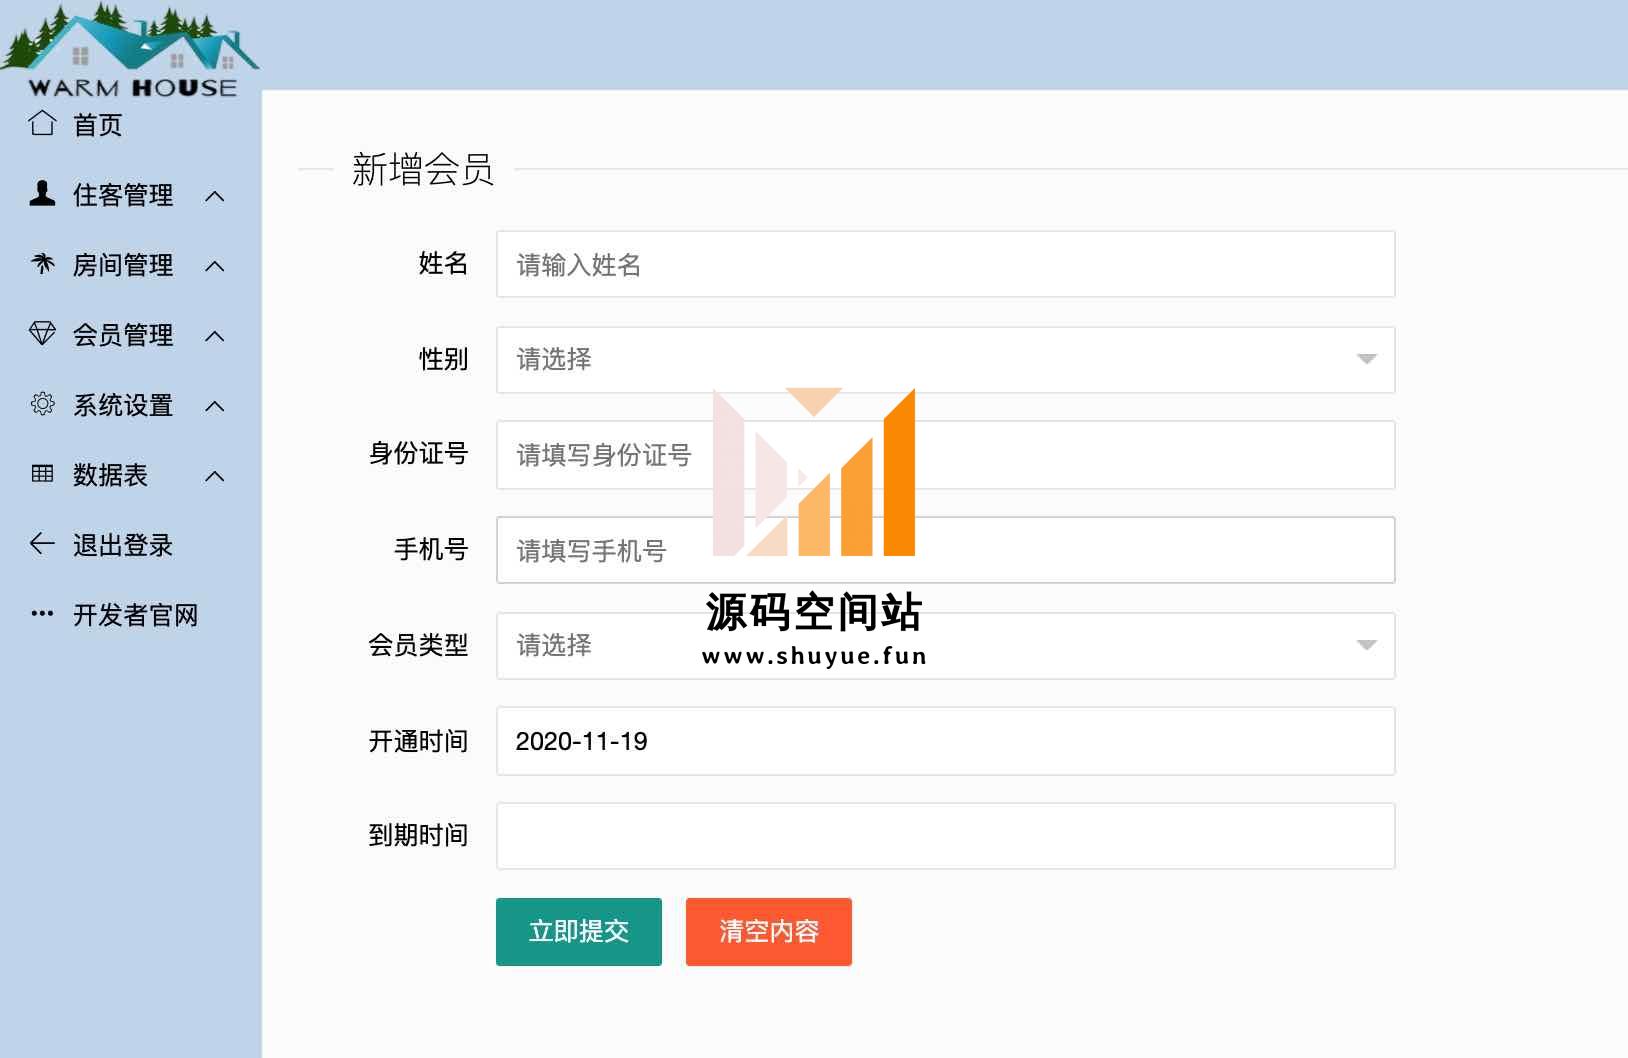Click the 性别 label
This screenshot has height=1058, width=1628.
pyautogui.click(x=443, y=359)
